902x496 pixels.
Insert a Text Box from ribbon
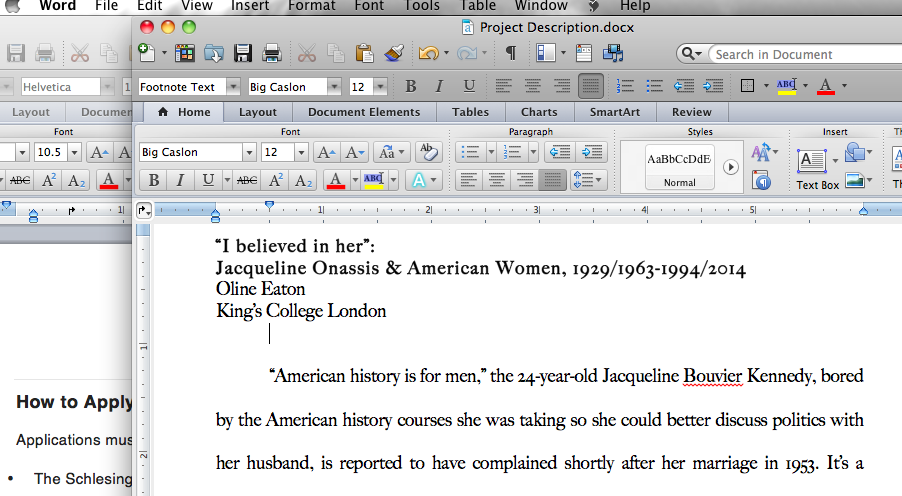[817, 169]
